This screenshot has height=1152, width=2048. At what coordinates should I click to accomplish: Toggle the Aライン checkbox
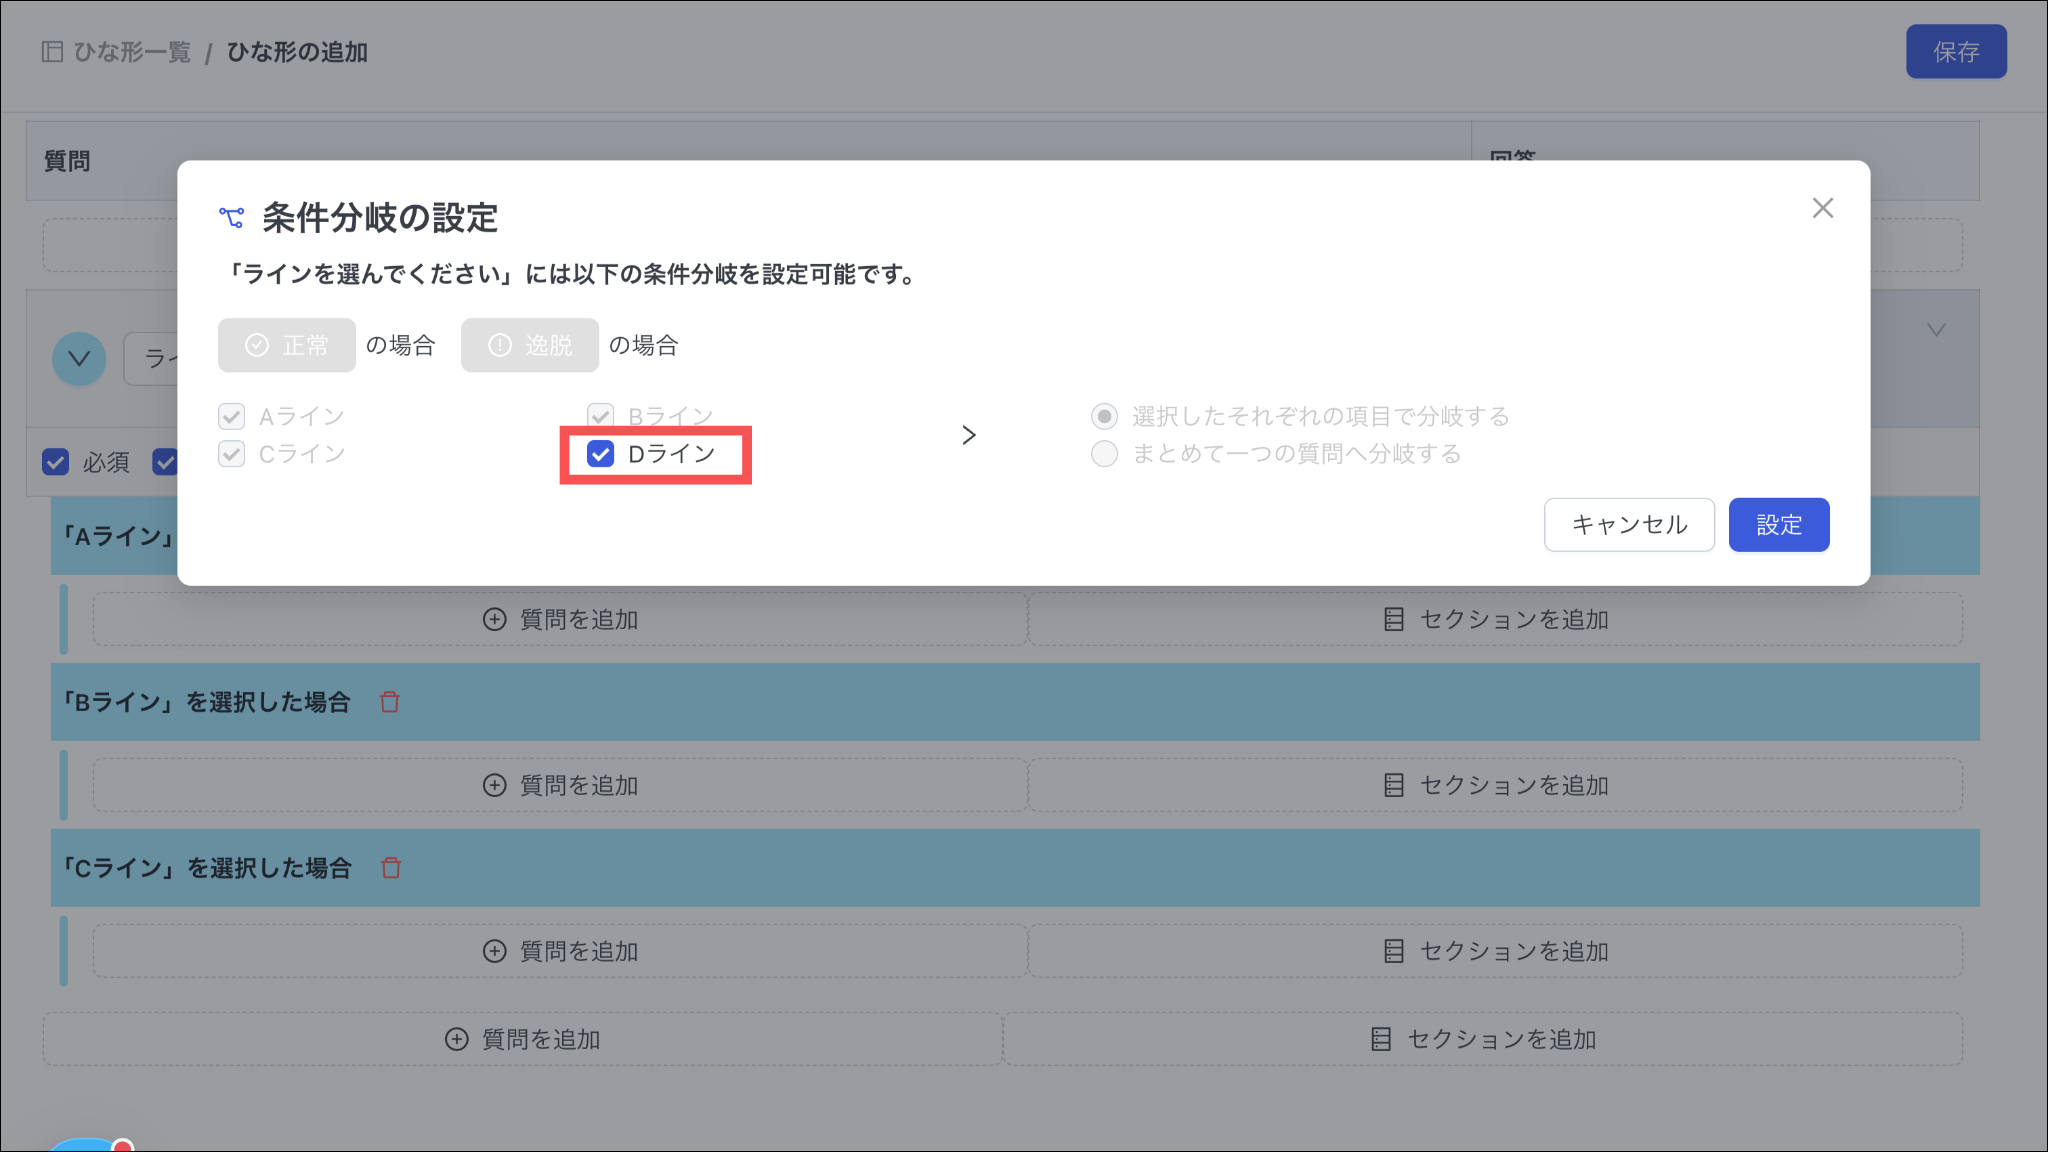click(x=232, y=416)
